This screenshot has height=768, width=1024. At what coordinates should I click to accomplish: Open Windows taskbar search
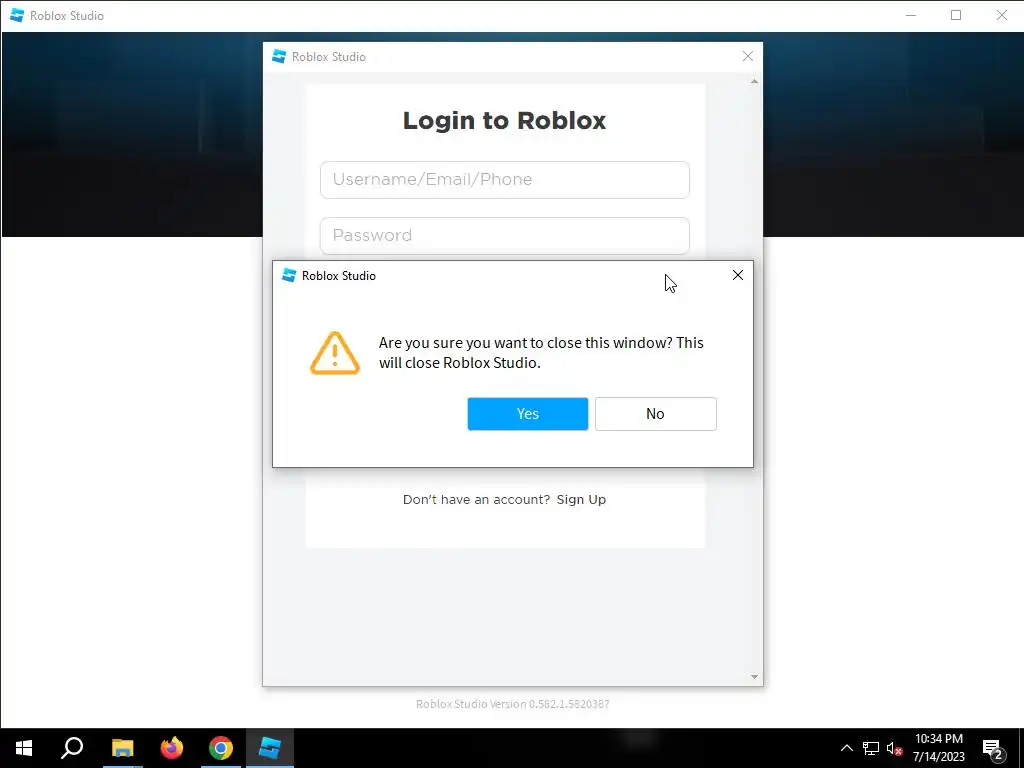click(x=72, y=748)
